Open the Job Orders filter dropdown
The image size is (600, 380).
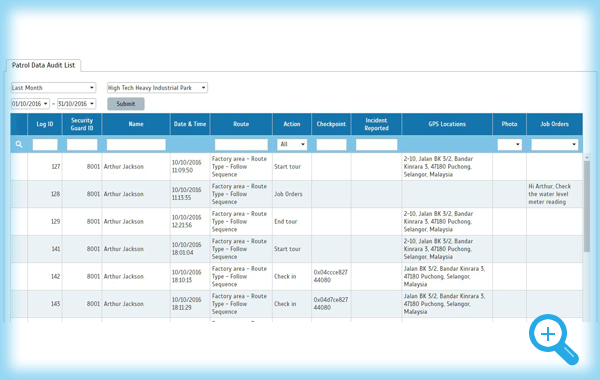coord(554,144)
